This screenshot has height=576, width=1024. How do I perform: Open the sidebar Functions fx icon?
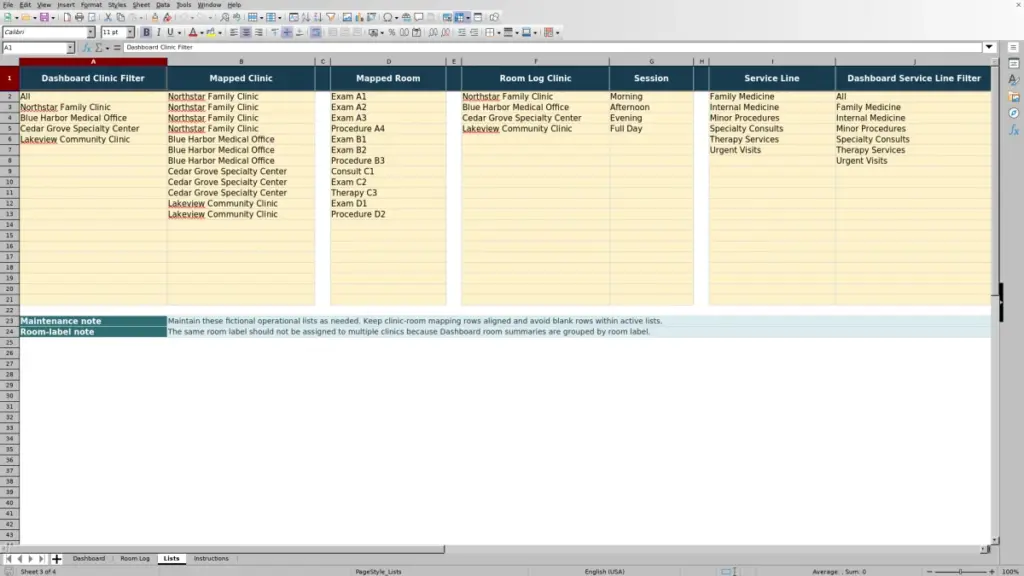click(x=1014, y=131)
